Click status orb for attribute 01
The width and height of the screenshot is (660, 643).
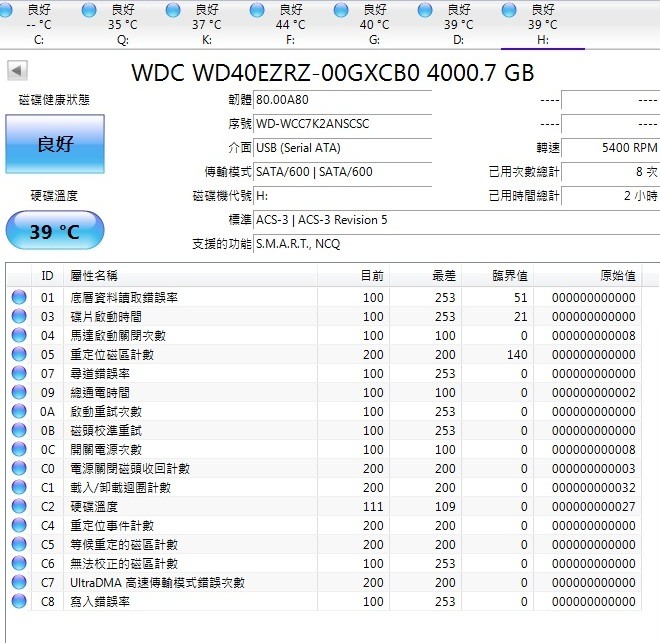pos(19,297)
